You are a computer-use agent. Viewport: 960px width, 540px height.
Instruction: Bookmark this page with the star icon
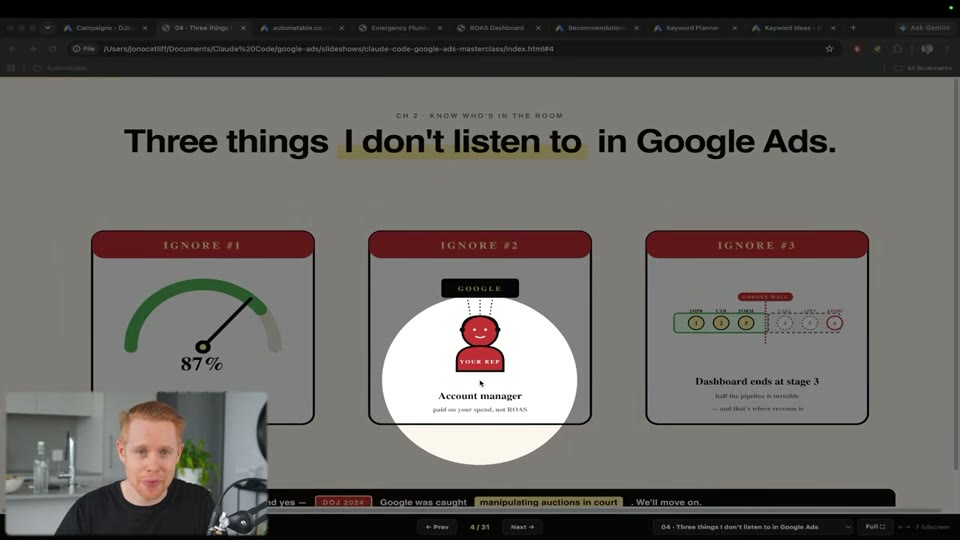(x=830, y=49)
